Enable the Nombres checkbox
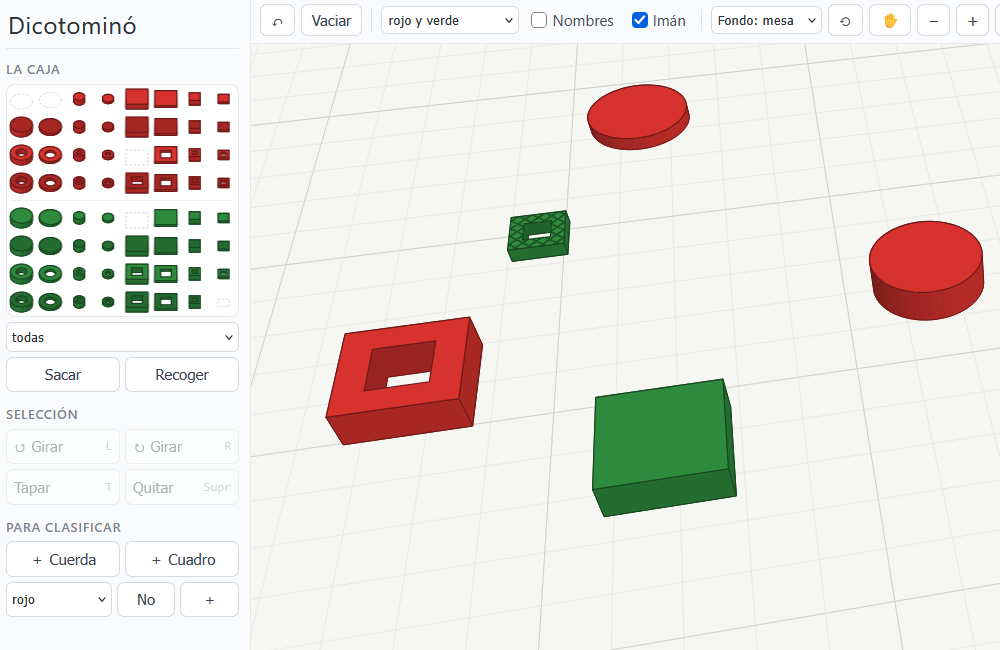Viewport: 1000px width, 650px height. (x=539, y=20)
